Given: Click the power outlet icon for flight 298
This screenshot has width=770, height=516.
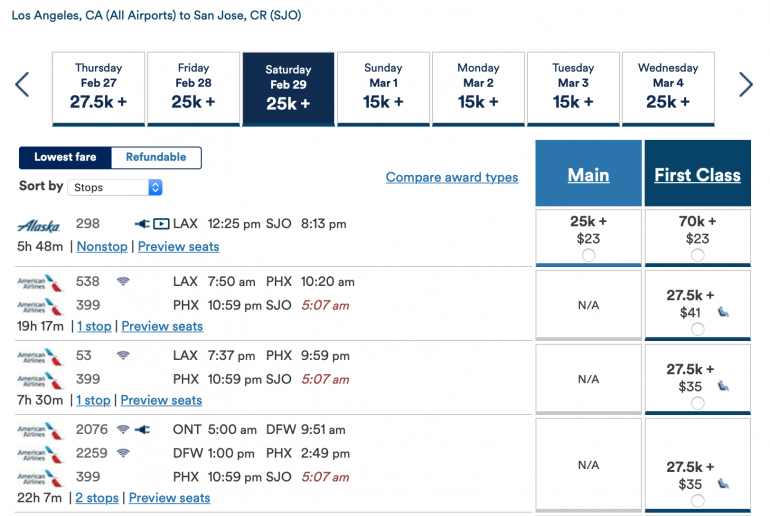Looking at the screenshot, I should click(141, 224).
